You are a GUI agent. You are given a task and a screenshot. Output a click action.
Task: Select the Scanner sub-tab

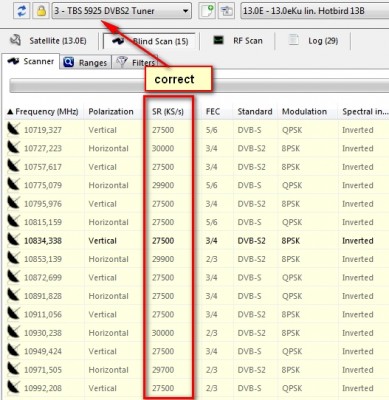coord(31,61)
